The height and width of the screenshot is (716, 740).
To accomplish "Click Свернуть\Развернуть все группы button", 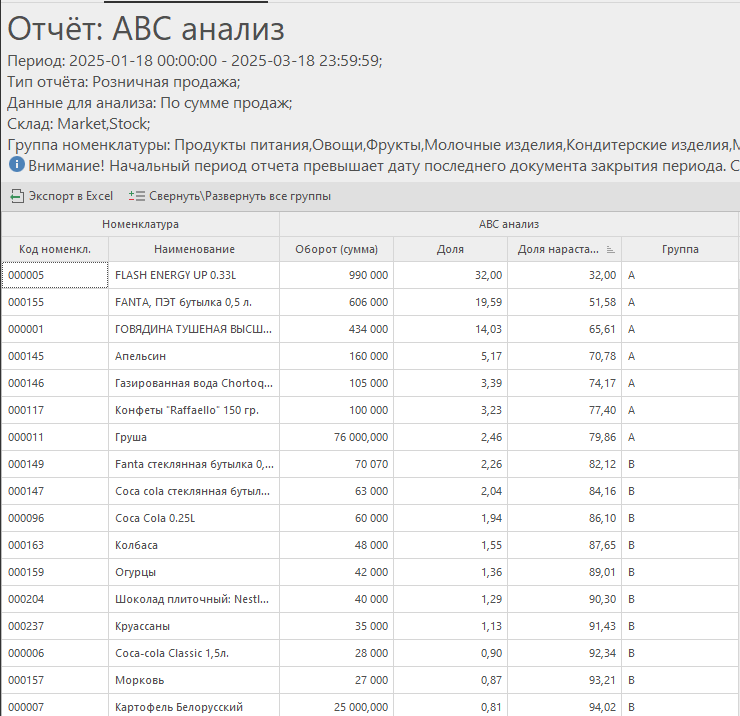I will point(230,196).
